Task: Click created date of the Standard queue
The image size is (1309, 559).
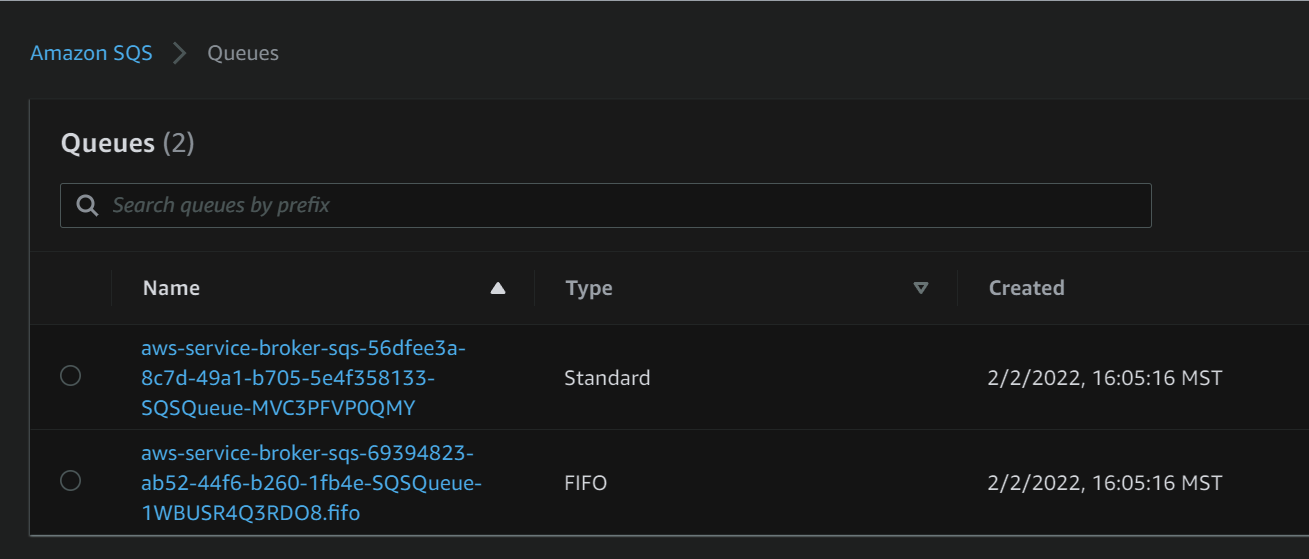Action: 1105,378
